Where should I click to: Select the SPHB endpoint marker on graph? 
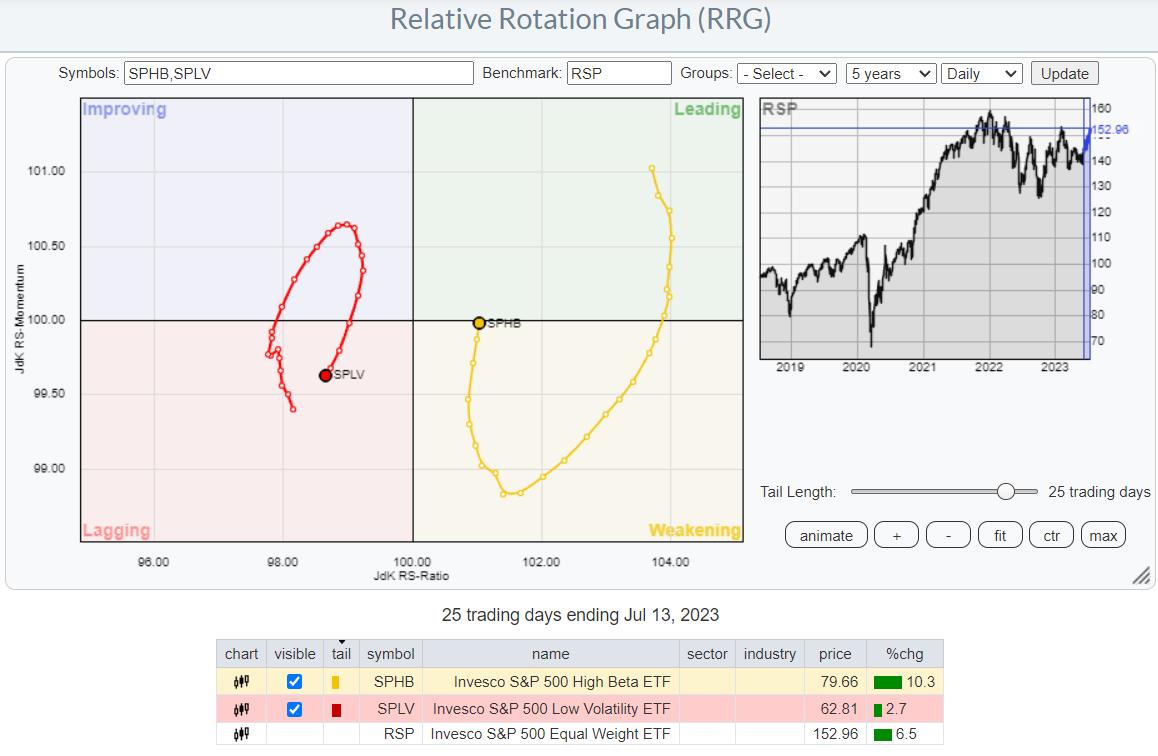479,323
